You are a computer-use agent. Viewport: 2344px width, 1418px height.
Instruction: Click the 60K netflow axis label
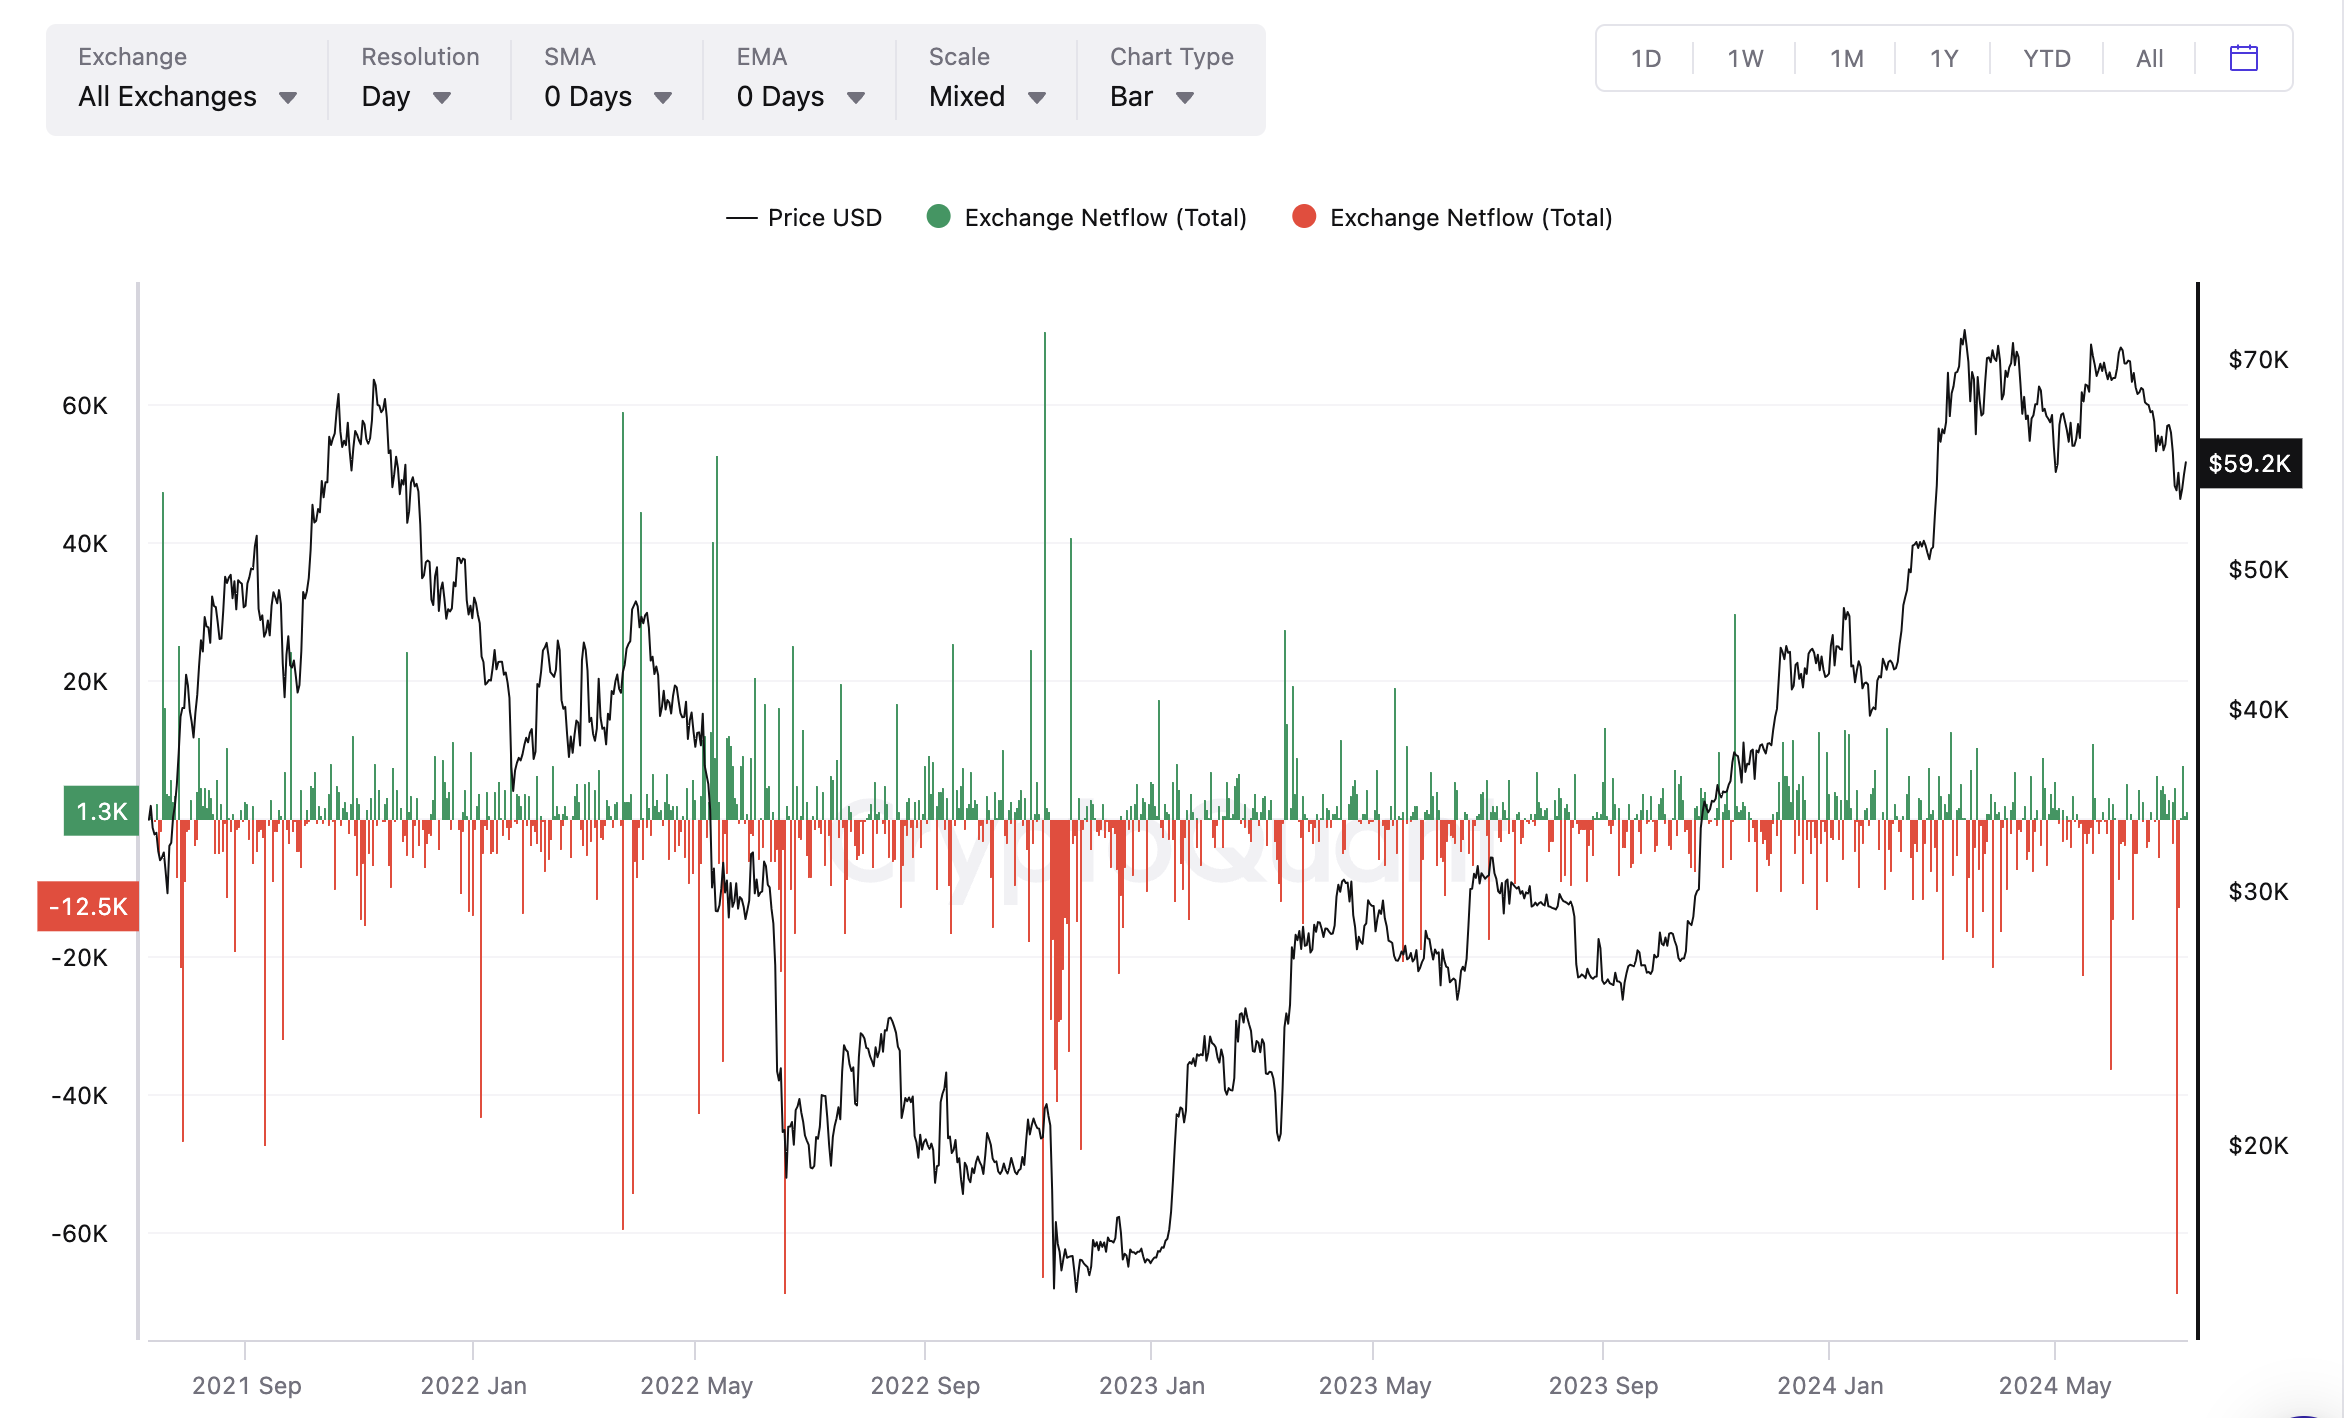tap(84, 405)
